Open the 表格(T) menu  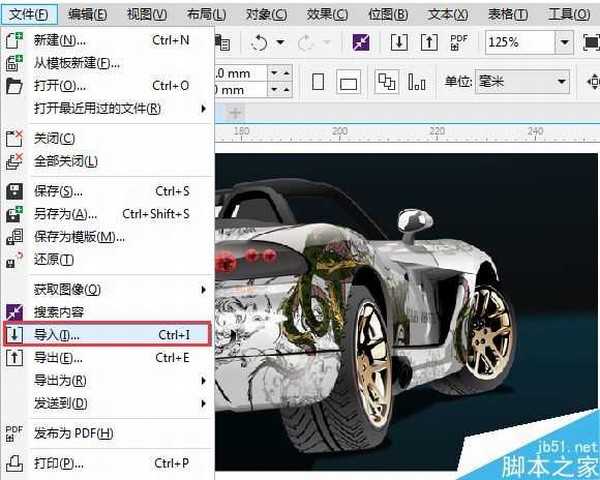508,15
